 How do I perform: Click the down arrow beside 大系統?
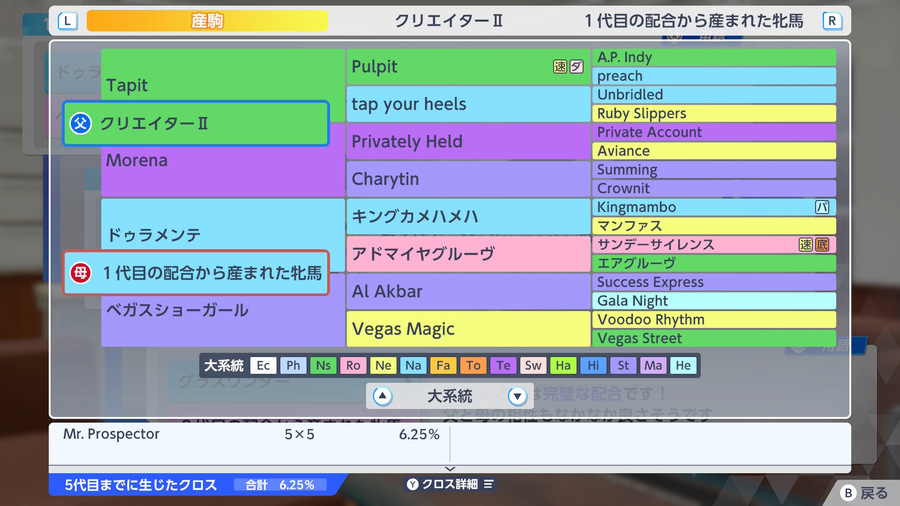pyautogui.click(x=517, y=396)
